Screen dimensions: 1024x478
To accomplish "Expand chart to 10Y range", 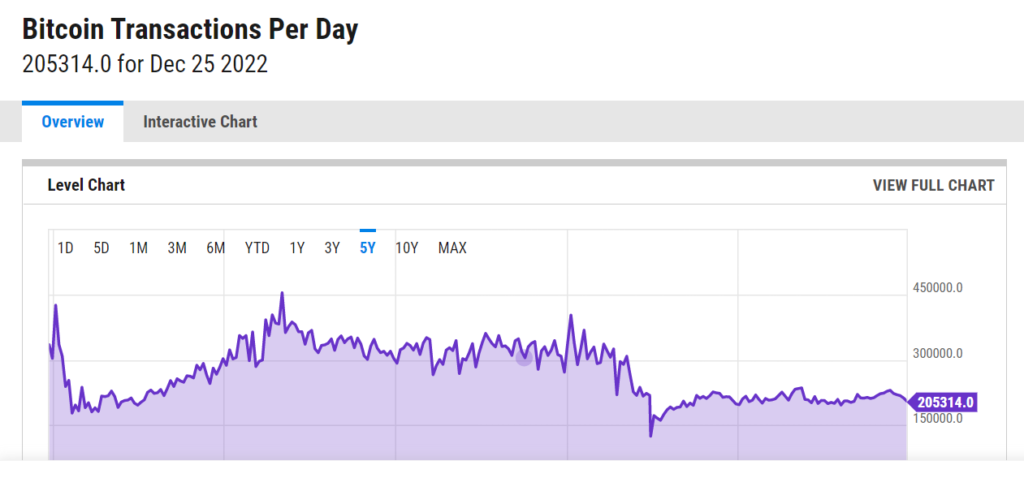I will tap(406, 248).
